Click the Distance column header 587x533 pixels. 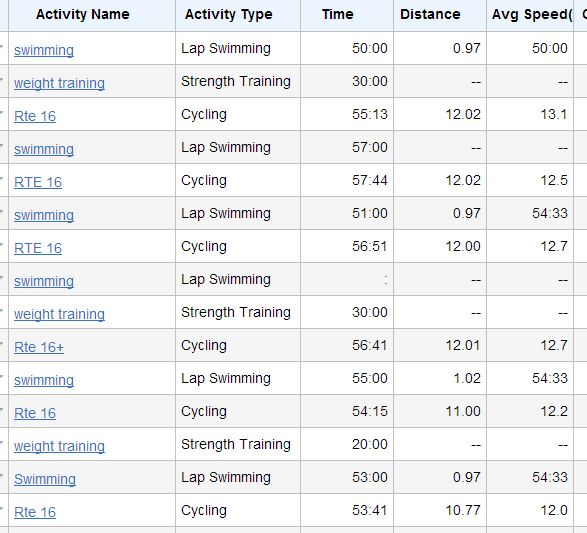point(430,14)
